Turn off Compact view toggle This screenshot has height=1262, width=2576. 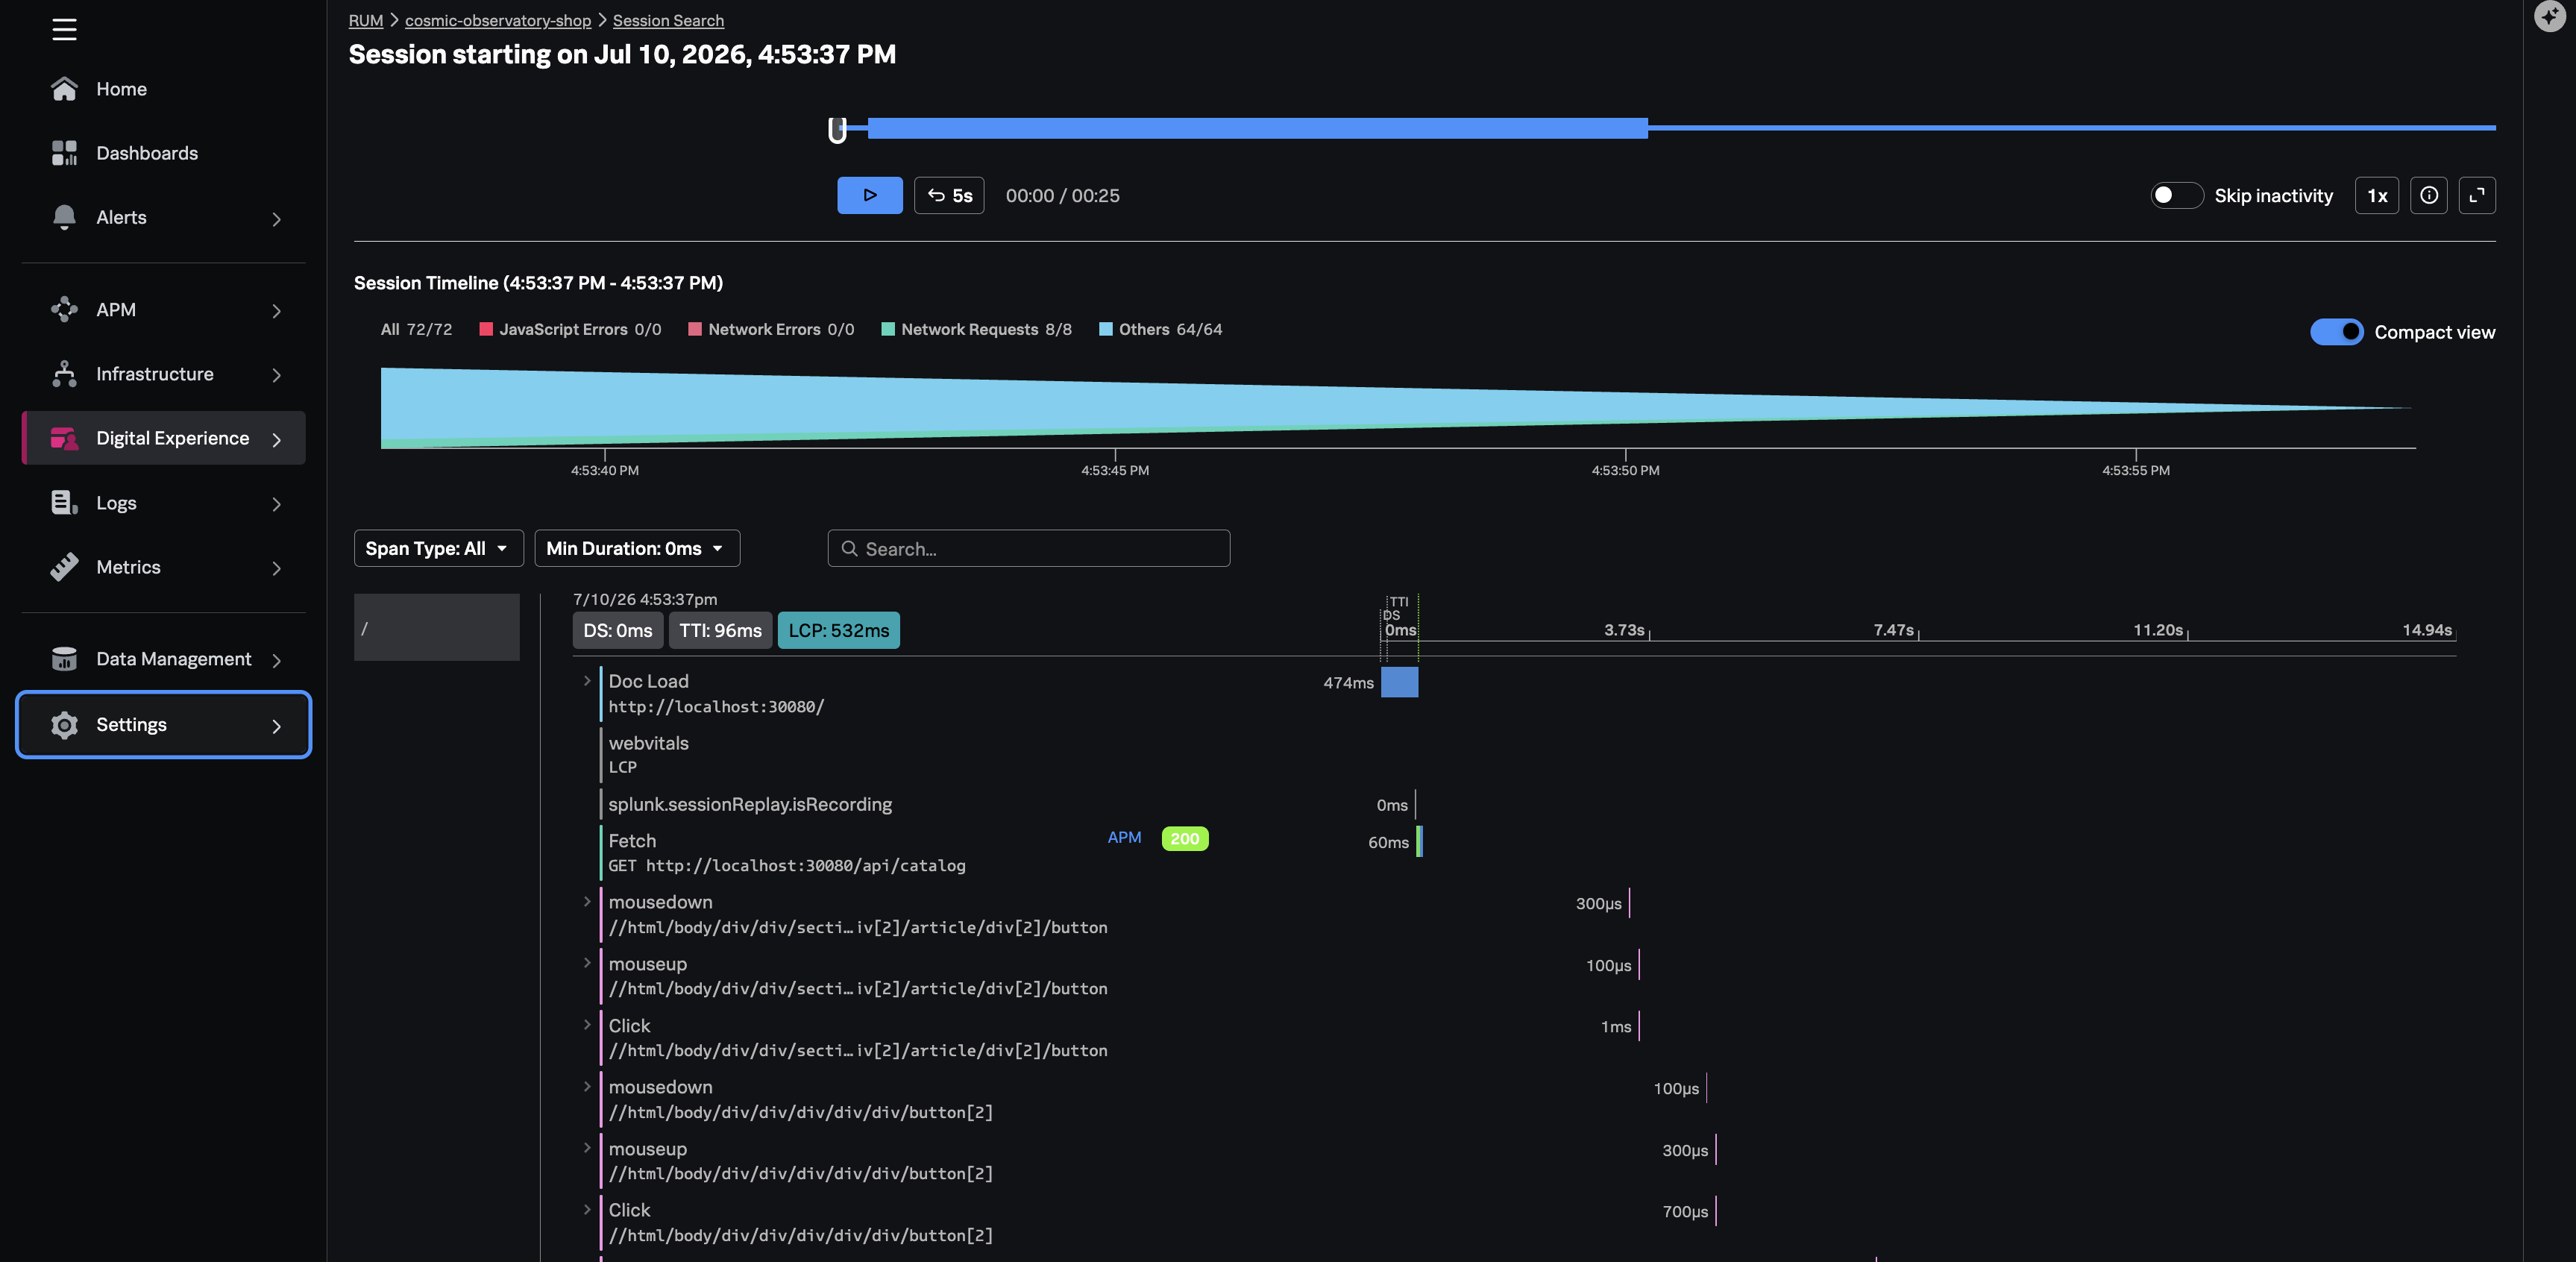(x=2337, y=332)
